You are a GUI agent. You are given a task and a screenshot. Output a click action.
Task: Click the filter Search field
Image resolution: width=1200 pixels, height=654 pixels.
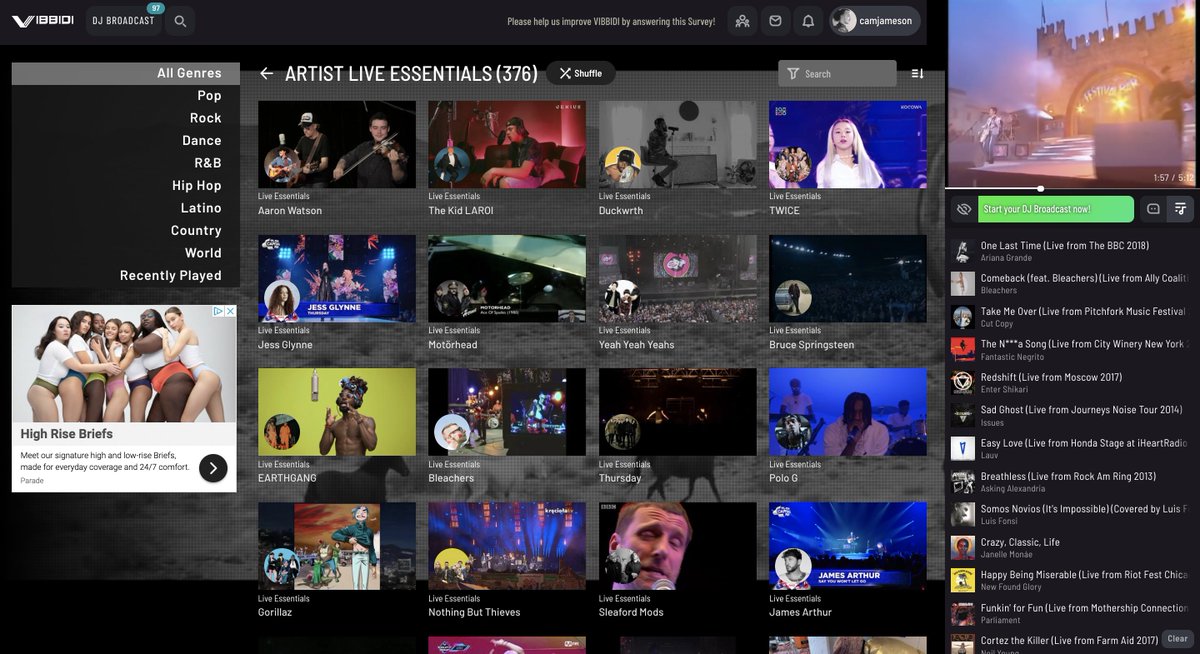[x=837, y=73]
